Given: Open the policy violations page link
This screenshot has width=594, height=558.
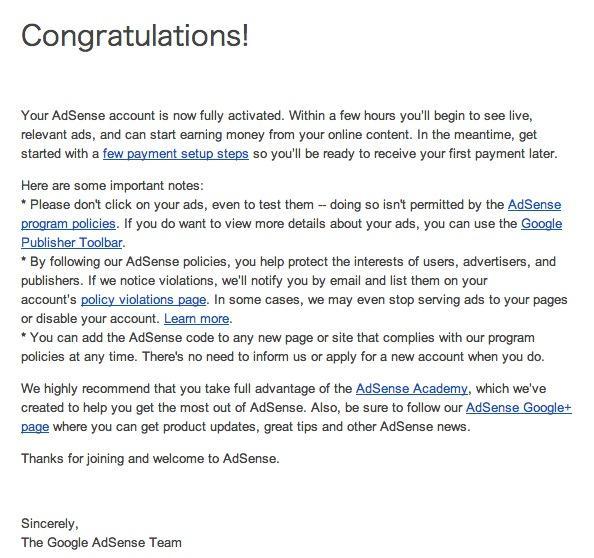Looking at the screenshot, I should coord(144,300).
